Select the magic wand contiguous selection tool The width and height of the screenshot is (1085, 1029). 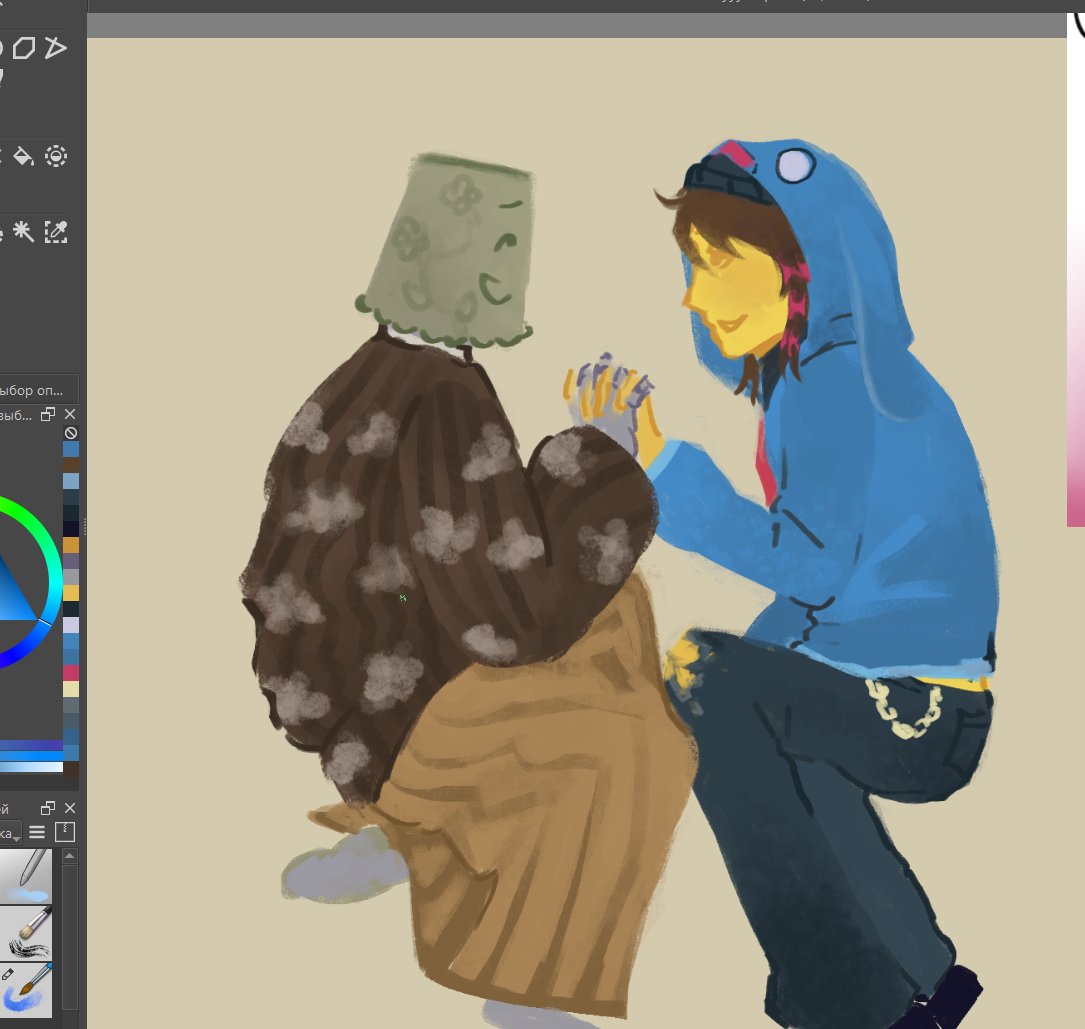[x=24, y=232]
